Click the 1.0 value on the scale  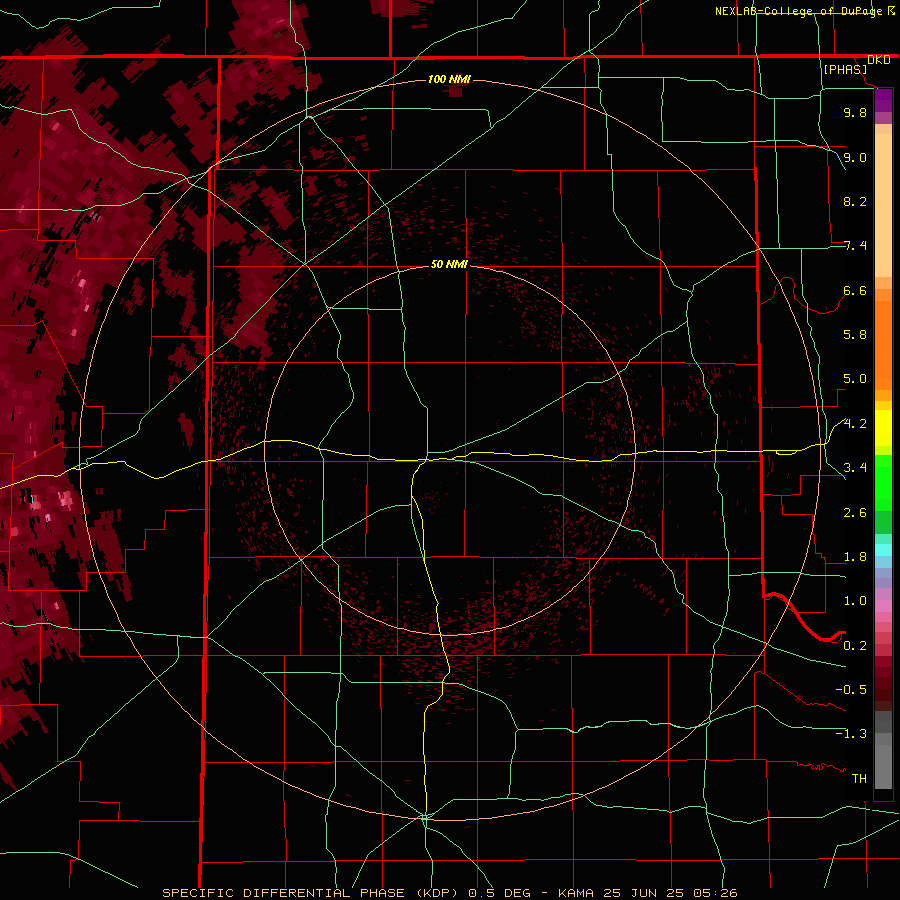click(855, 601)
